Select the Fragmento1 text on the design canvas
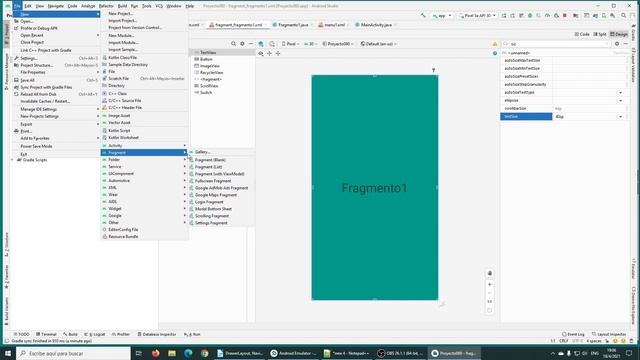 click(374, 188)
